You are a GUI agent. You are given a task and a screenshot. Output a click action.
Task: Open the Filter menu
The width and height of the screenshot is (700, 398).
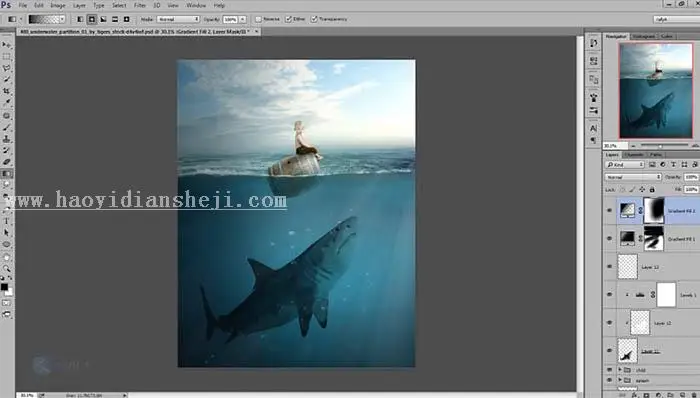[x=140, y=5]
